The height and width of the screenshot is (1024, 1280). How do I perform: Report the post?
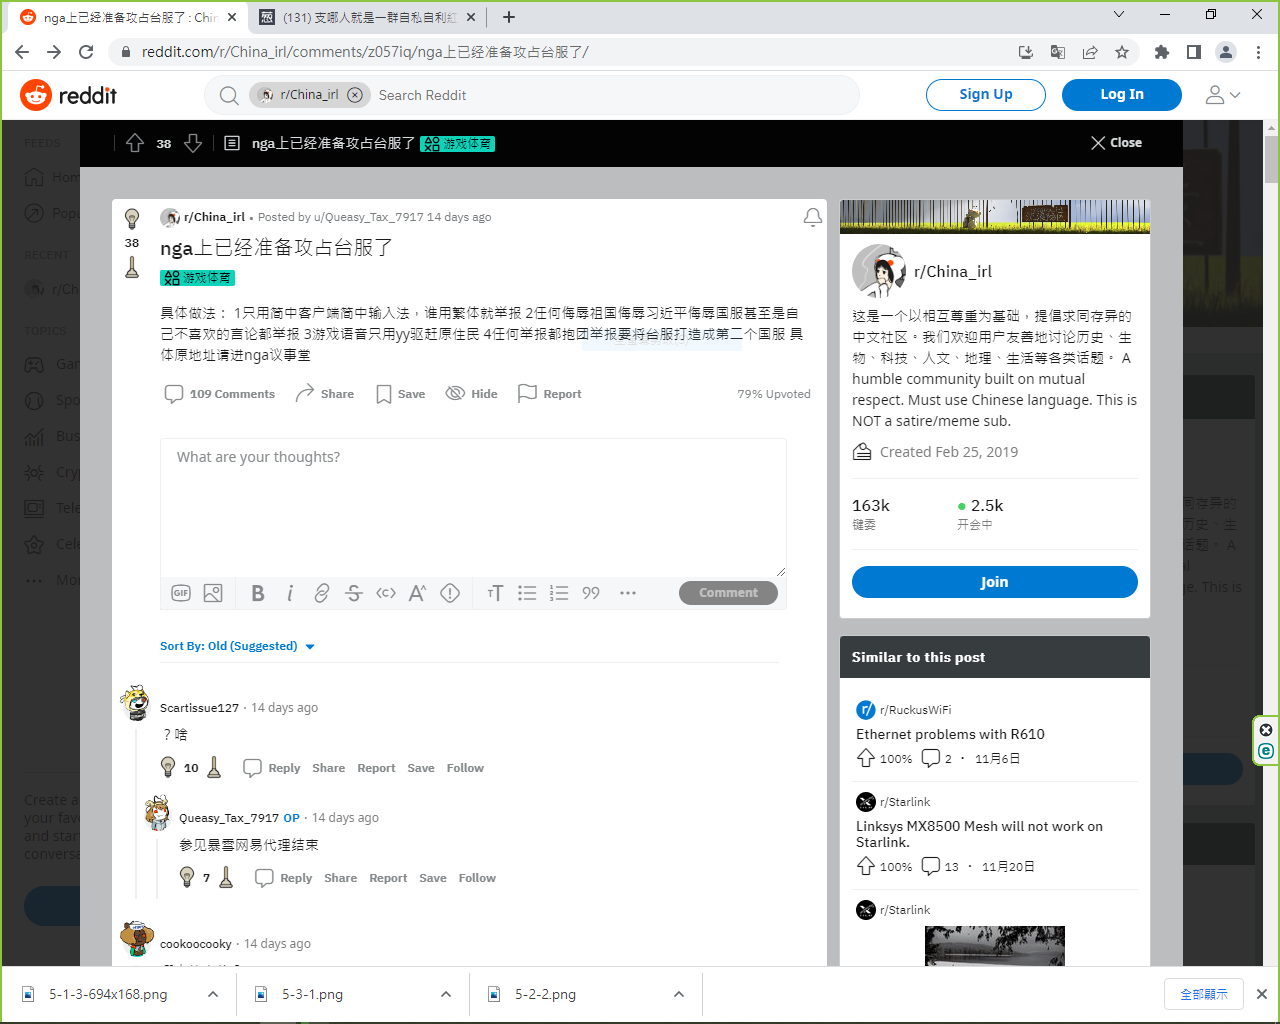click(549, 394)
